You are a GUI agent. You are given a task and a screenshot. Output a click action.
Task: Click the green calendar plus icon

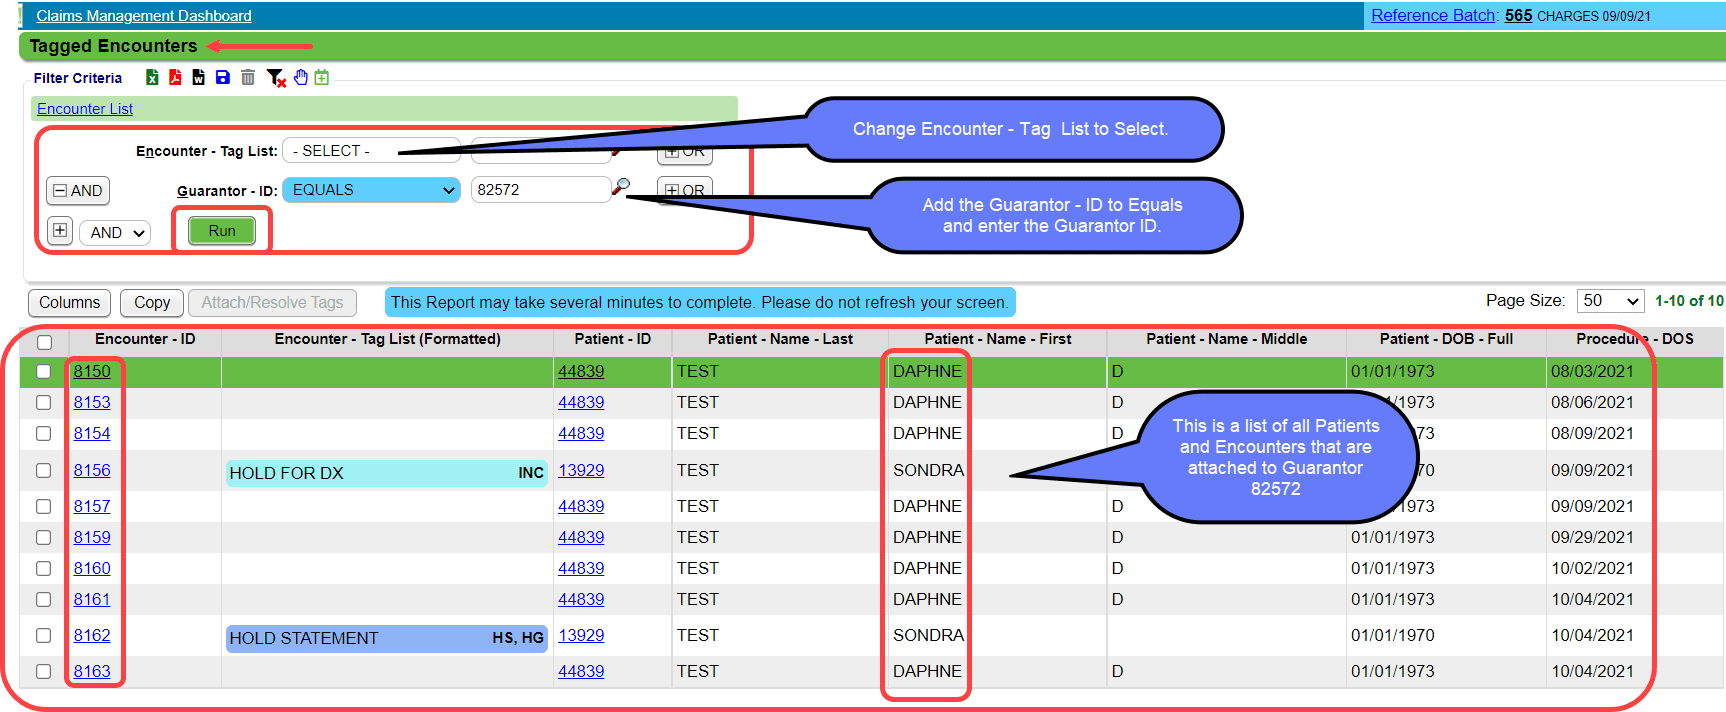322,77
